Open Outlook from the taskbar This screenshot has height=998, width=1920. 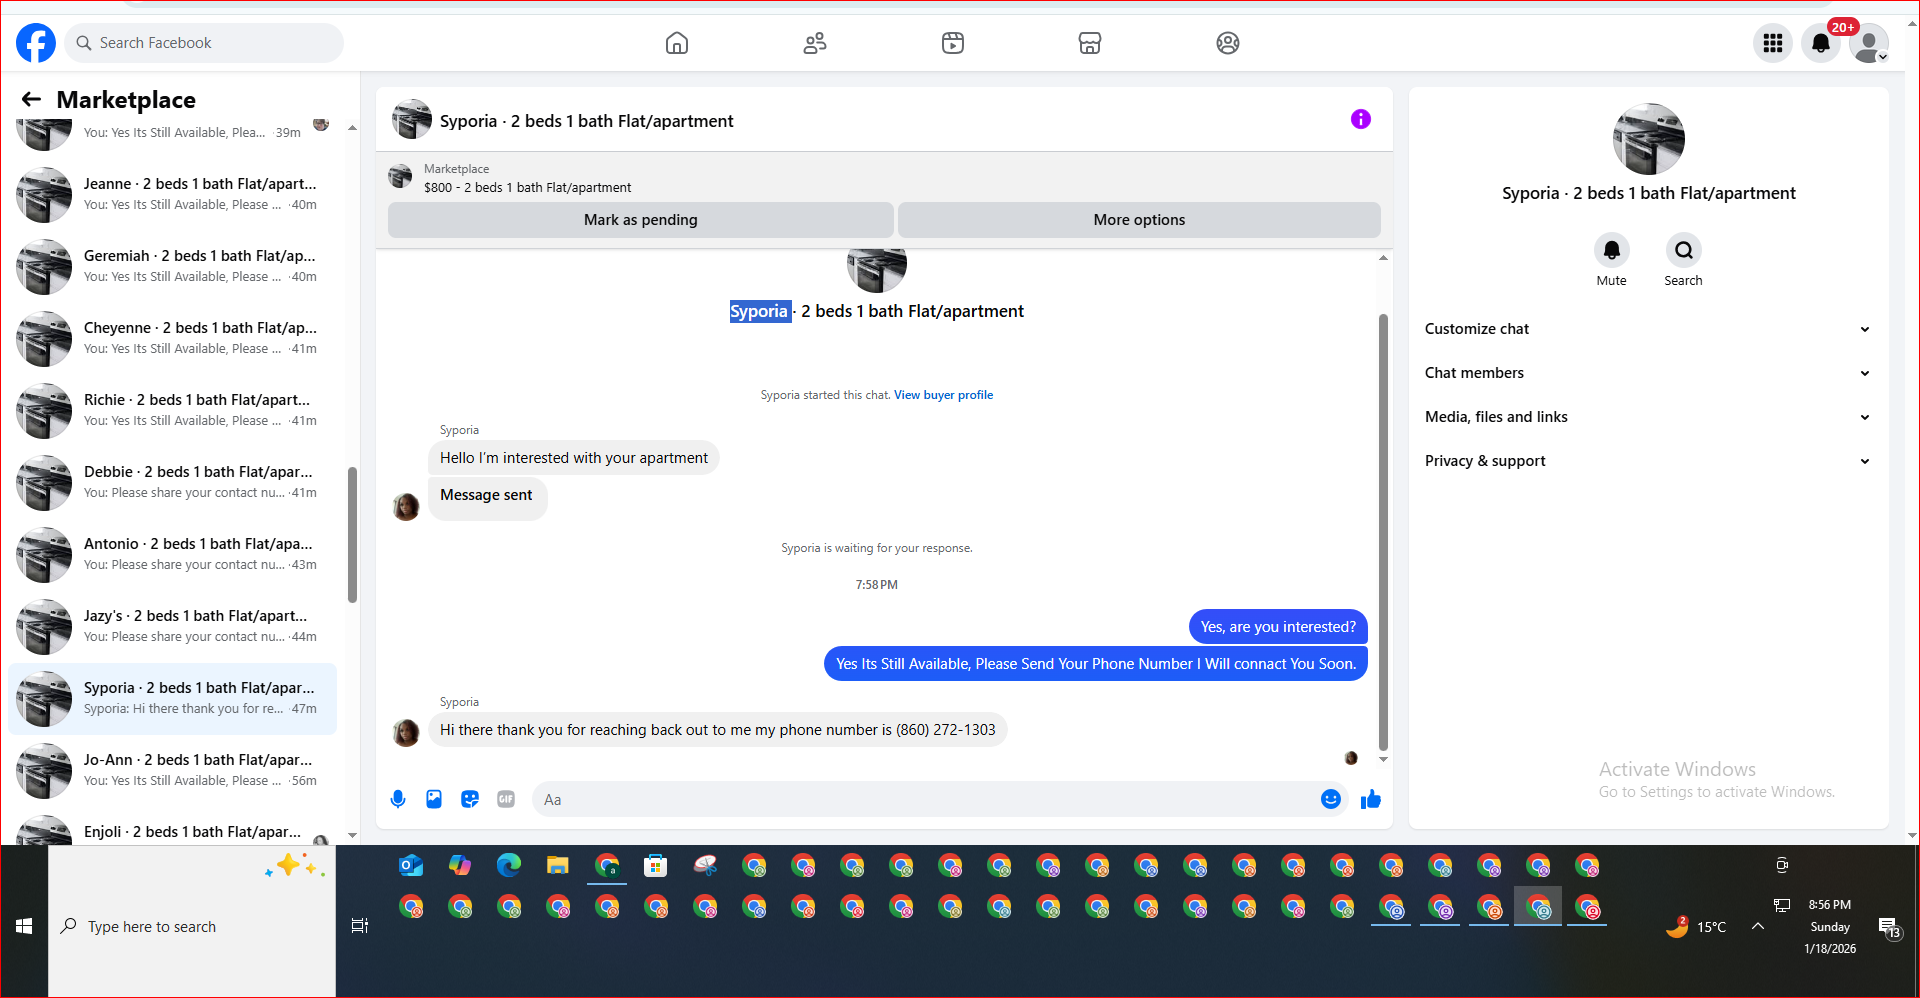pyautogui.click(x=411, y=866)
